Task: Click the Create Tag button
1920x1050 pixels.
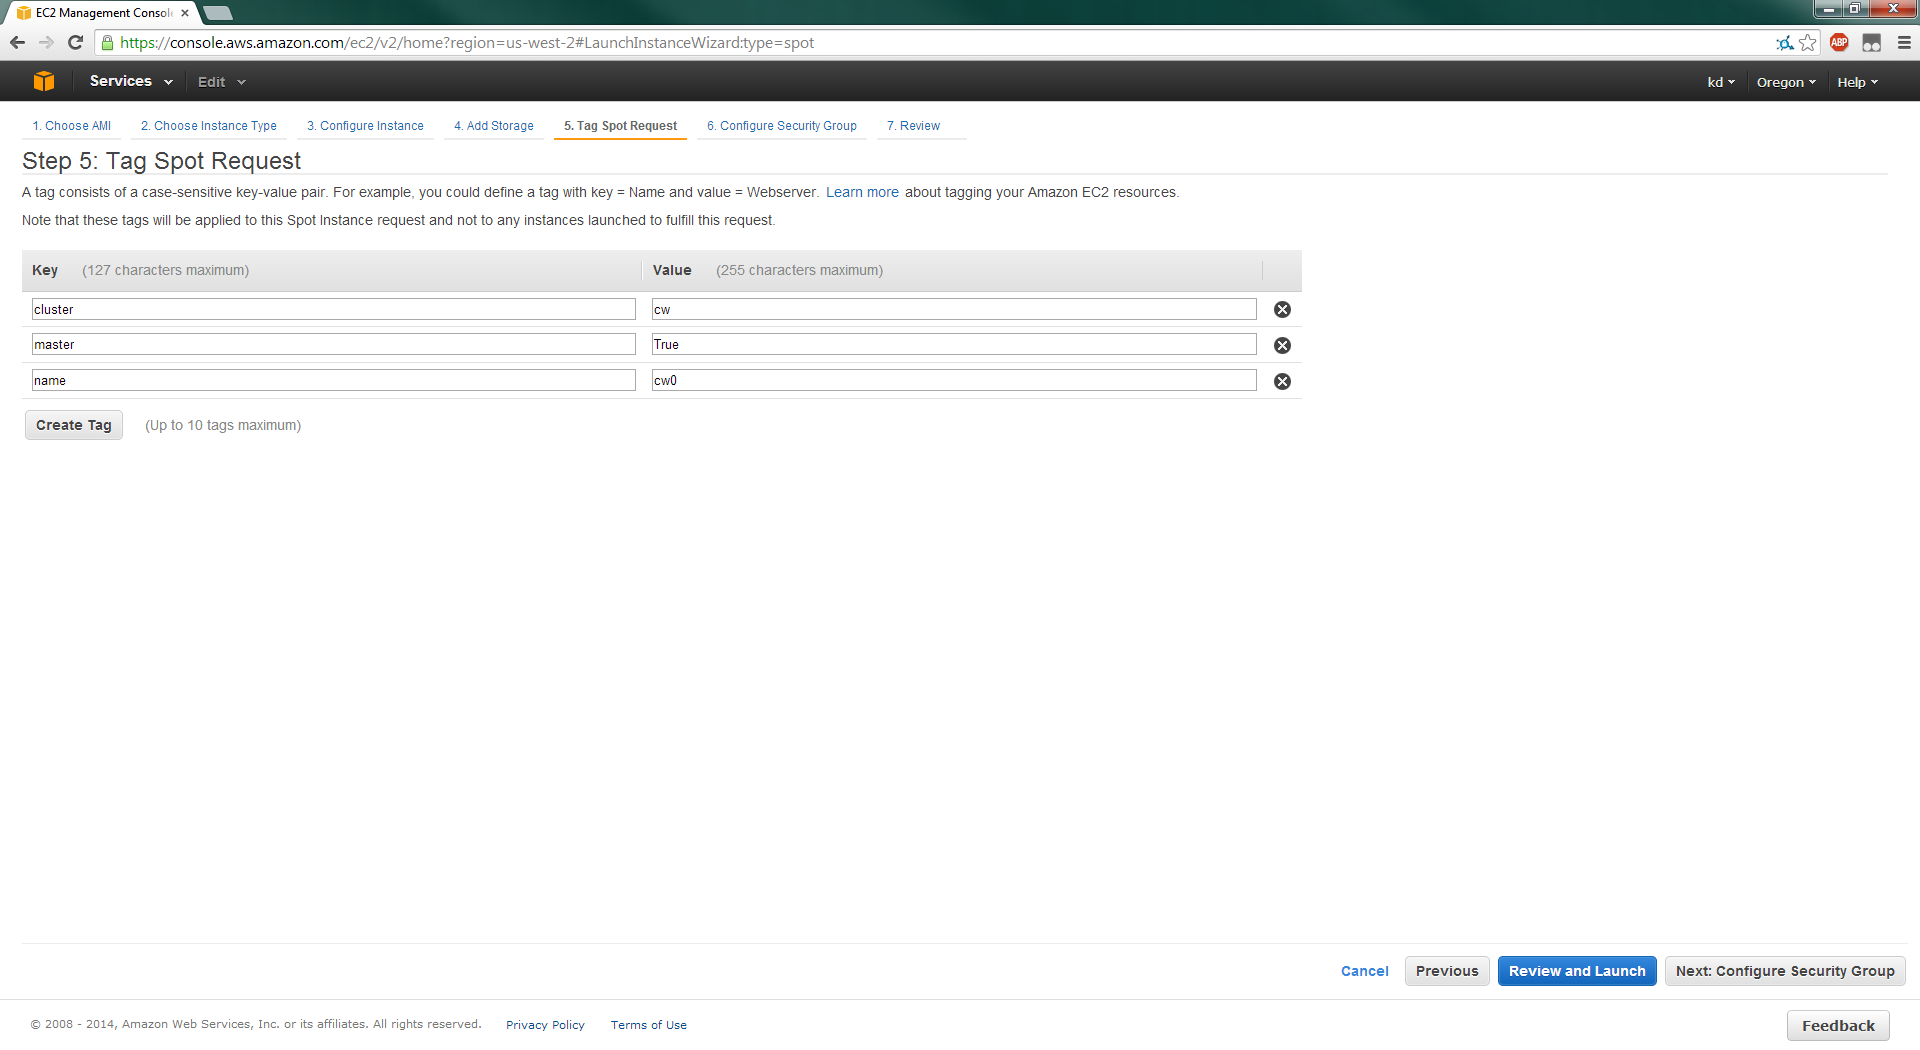Action: coord(74,426)
